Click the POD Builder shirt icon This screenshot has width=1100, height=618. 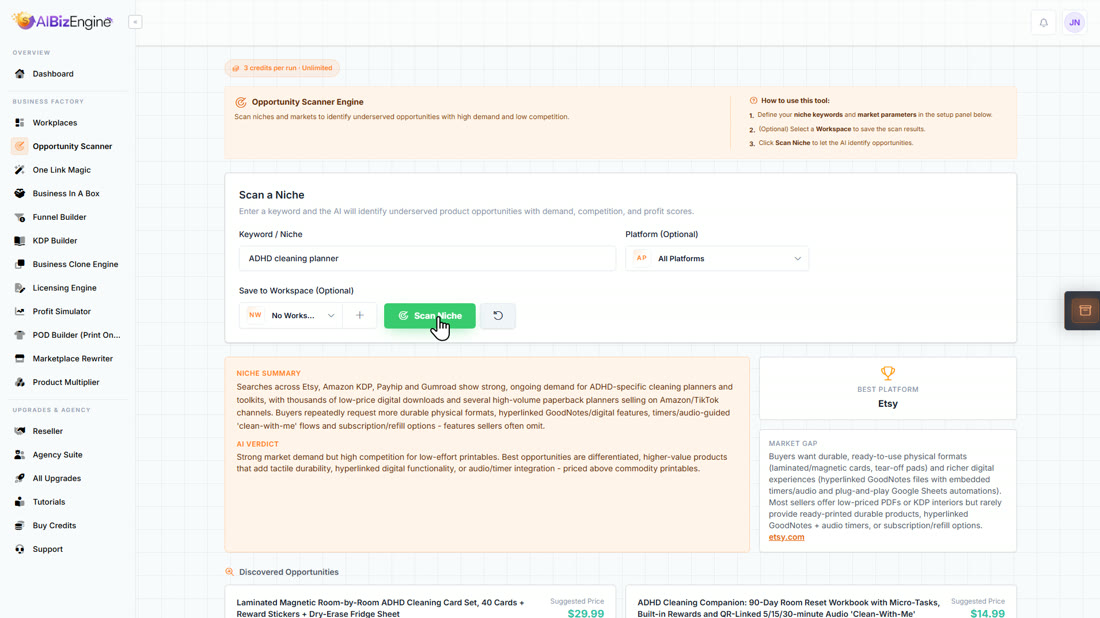coord(20,335)
